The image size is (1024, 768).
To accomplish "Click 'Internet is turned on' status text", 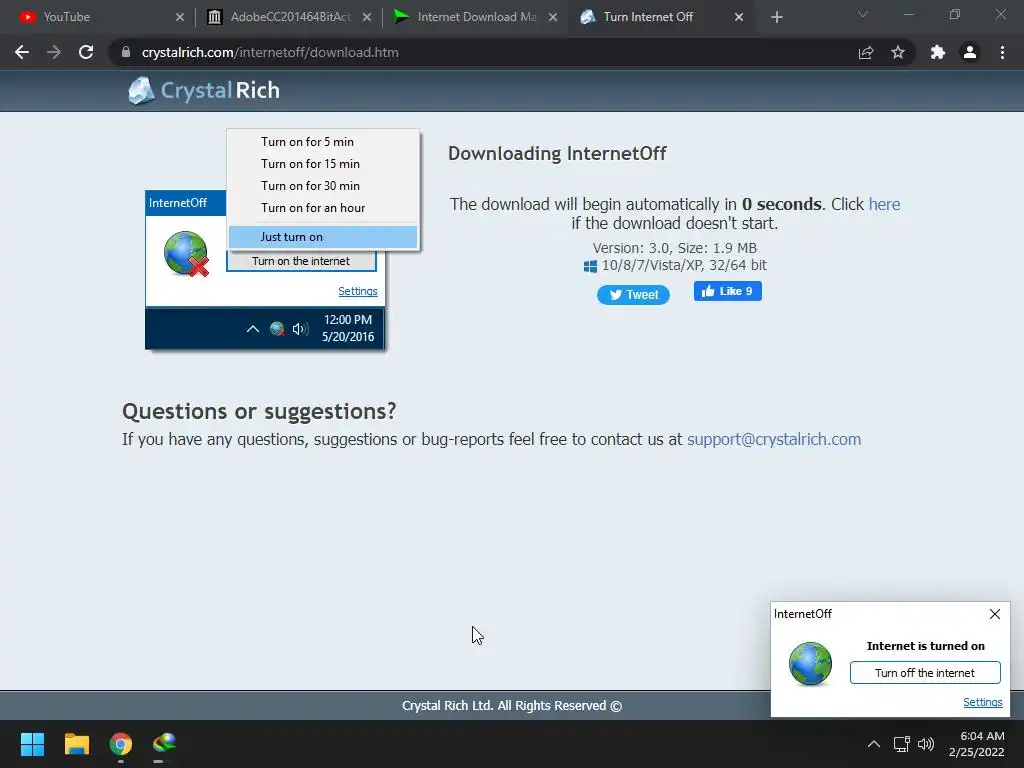I will click(x=925, y=646).
